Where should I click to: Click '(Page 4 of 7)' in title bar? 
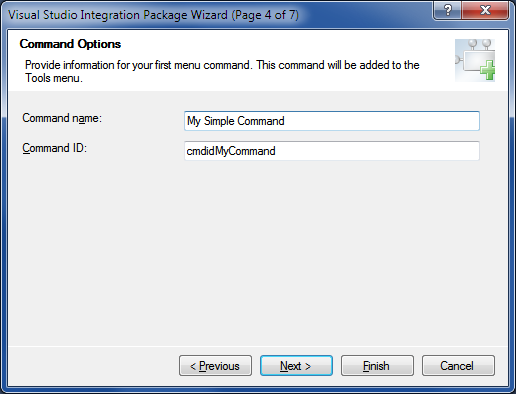[x=265, y=15]
